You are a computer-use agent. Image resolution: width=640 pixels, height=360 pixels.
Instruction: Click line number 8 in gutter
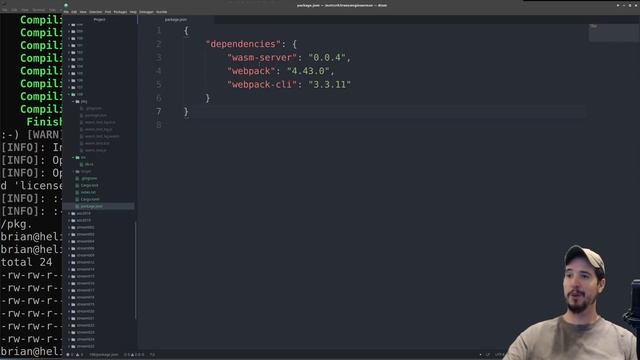coord(159,124)
